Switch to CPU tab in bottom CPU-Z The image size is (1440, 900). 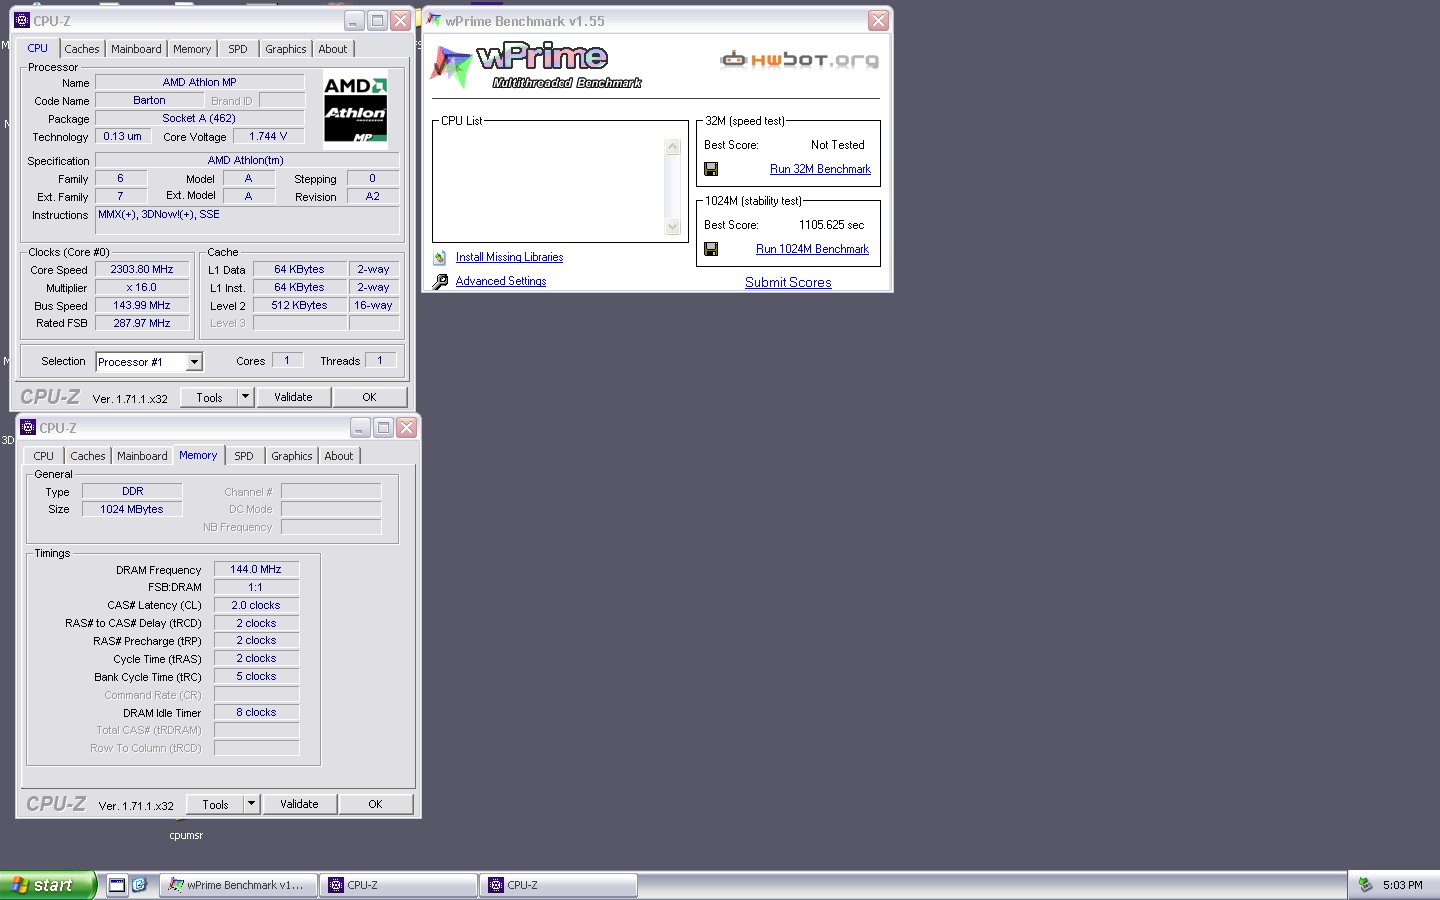pyautogui.click(x=44, y=456)
